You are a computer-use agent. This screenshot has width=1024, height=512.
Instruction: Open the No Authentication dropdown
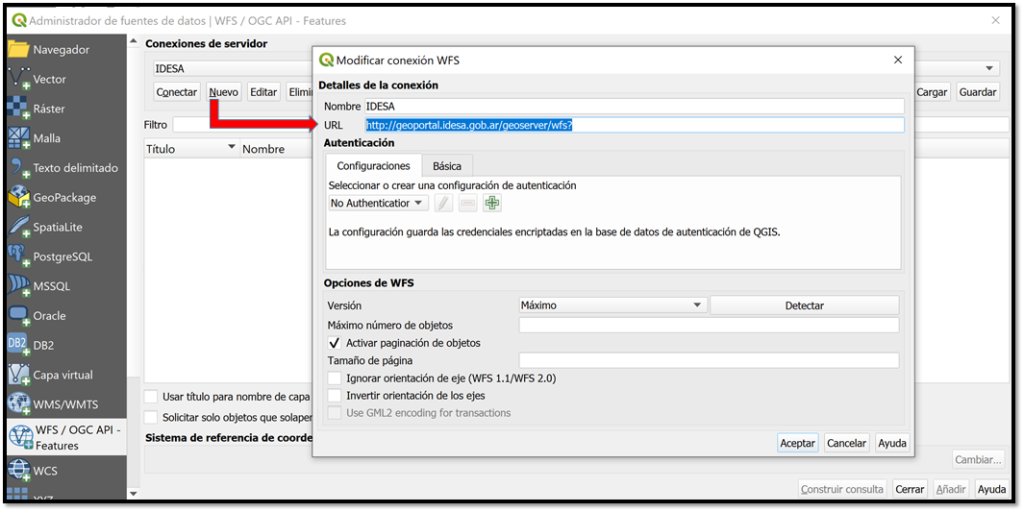point(378,203)
